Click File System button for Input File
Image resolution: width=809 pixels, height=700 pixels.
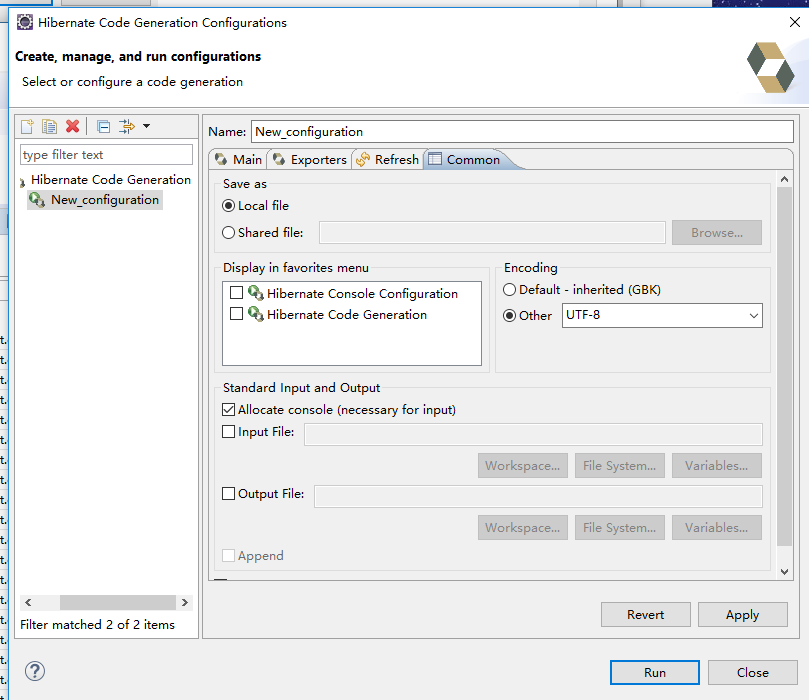click(x=620, y=465)
